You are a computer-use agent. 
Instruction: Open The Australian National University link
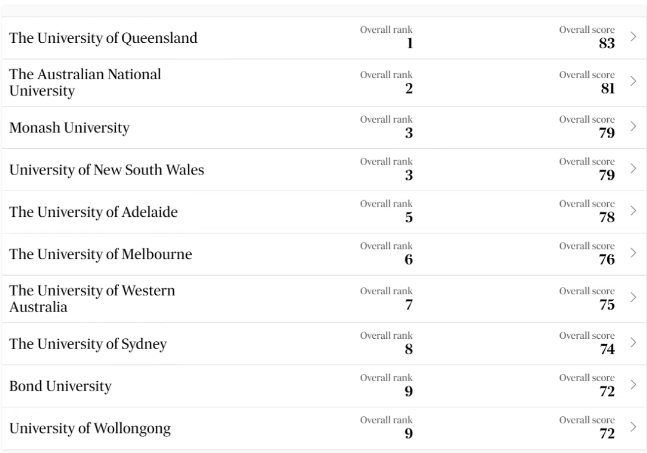[x=85, y=83]
